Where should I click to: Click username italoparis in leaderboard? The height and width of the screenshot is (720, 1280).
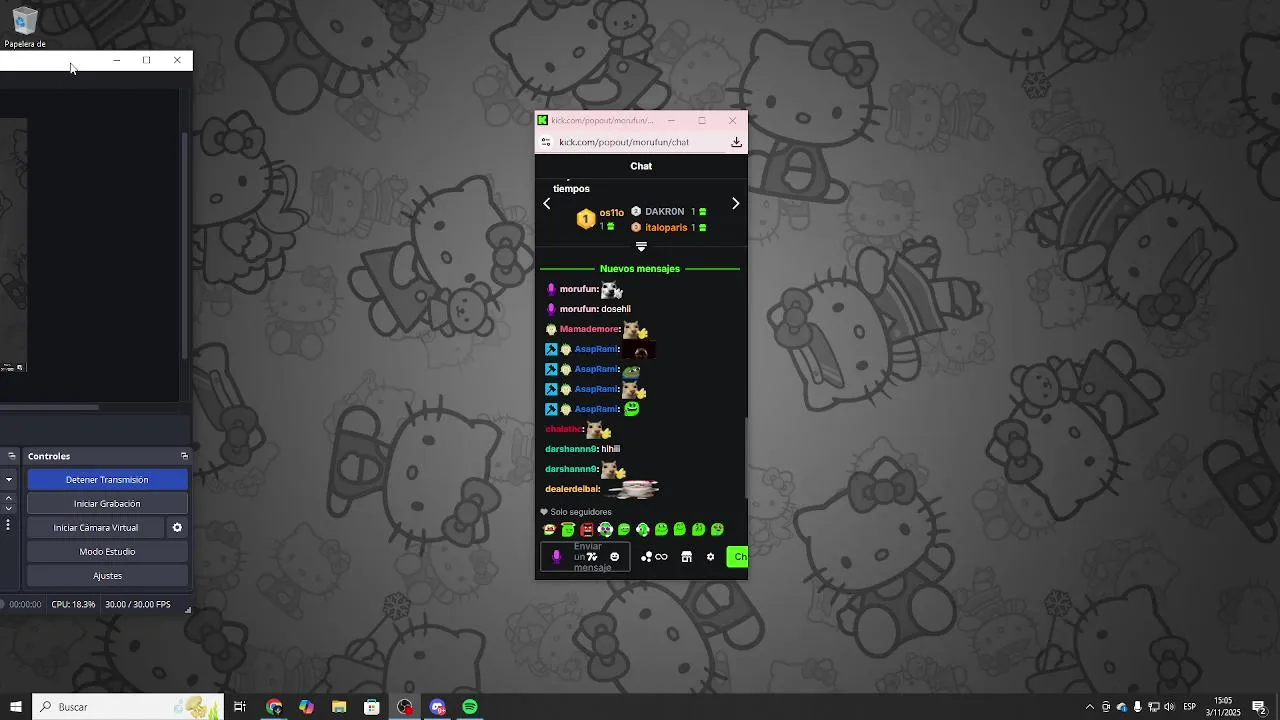pos(666,228)
